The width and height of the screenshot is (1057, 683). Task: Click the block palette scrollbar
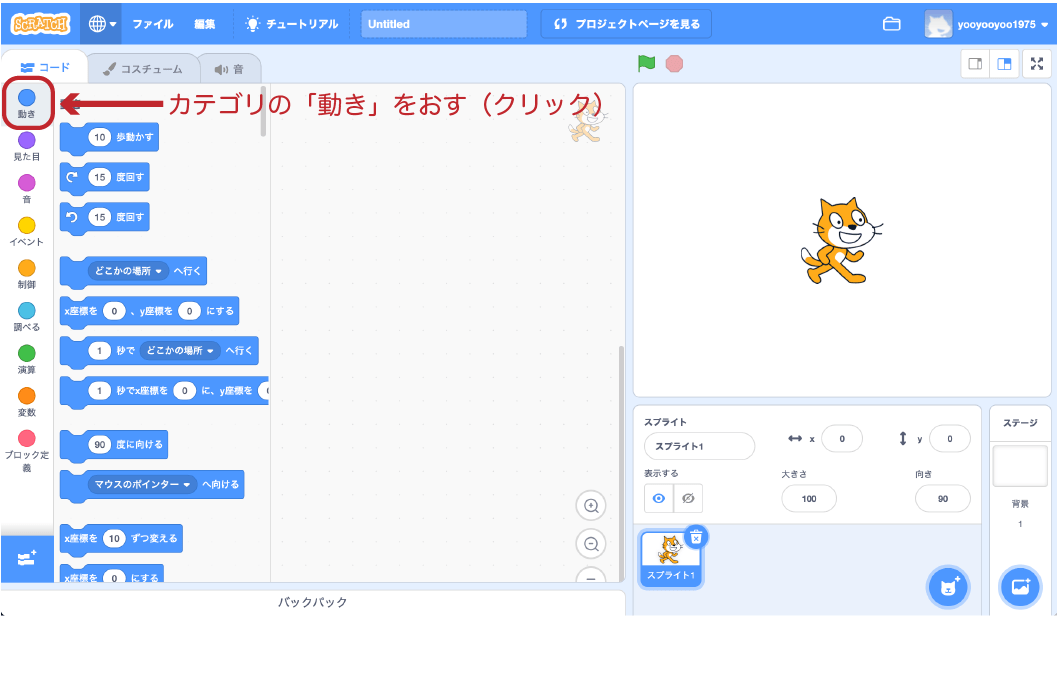tap(264, 112)
